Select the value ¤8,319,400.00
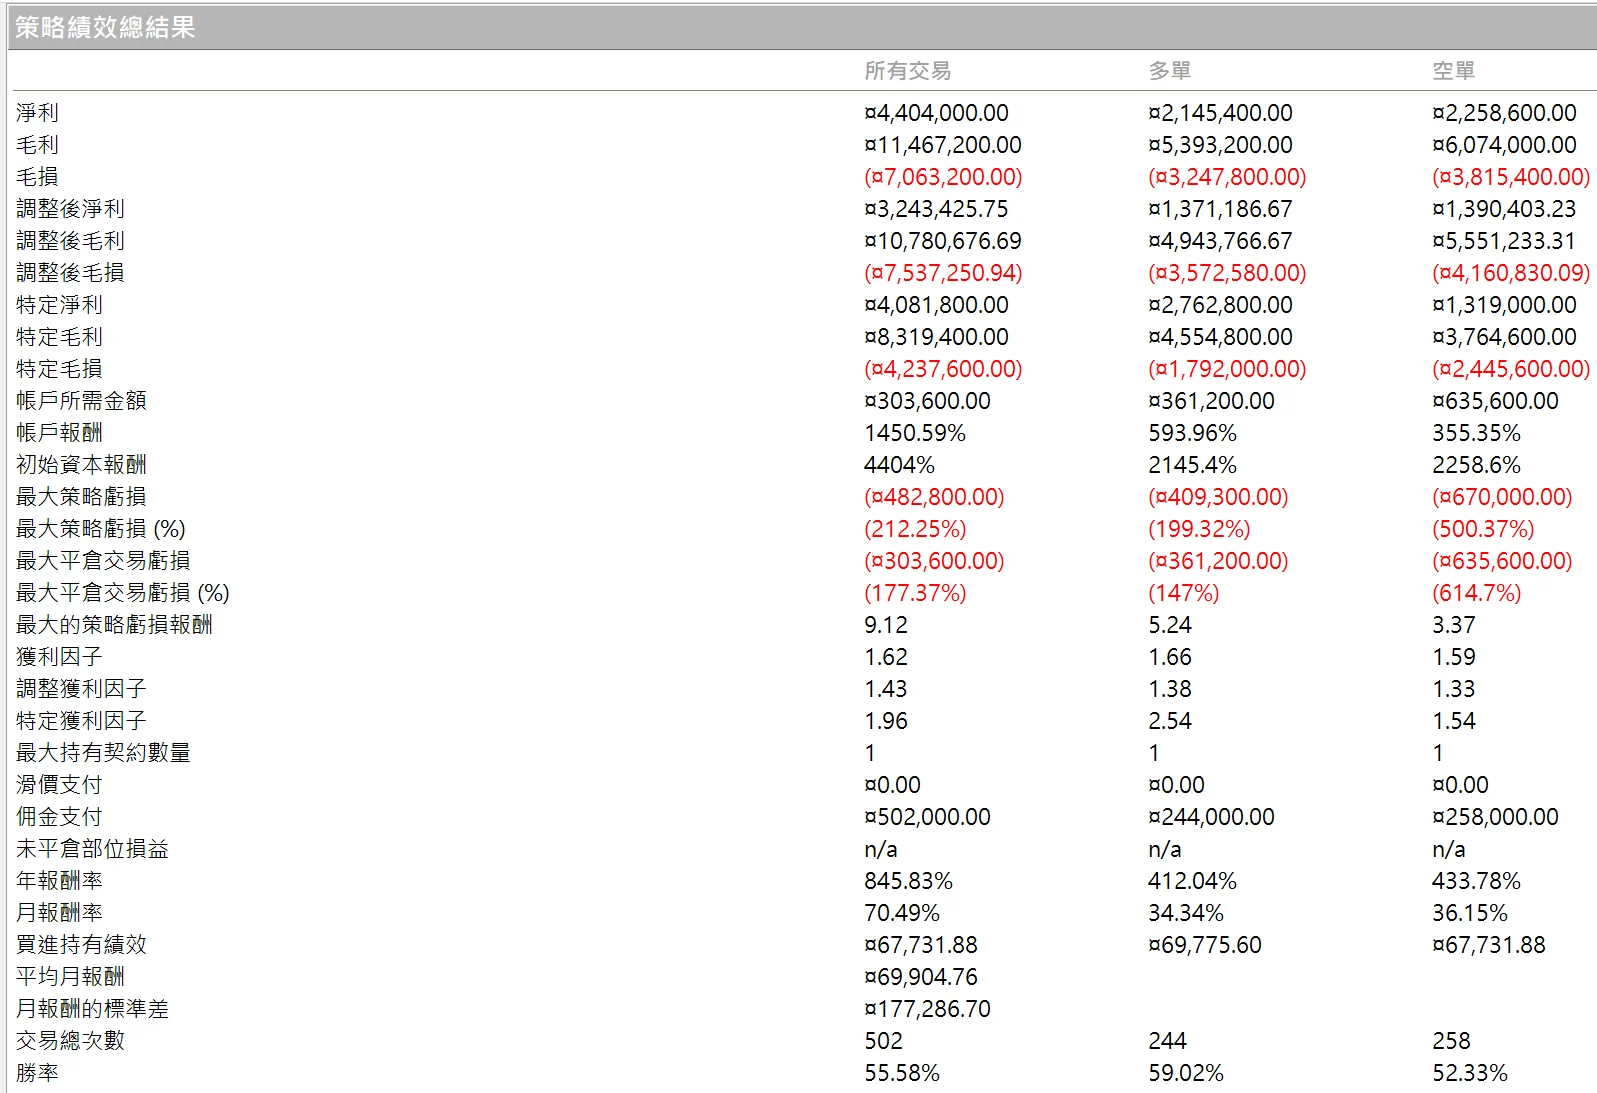 936,337
